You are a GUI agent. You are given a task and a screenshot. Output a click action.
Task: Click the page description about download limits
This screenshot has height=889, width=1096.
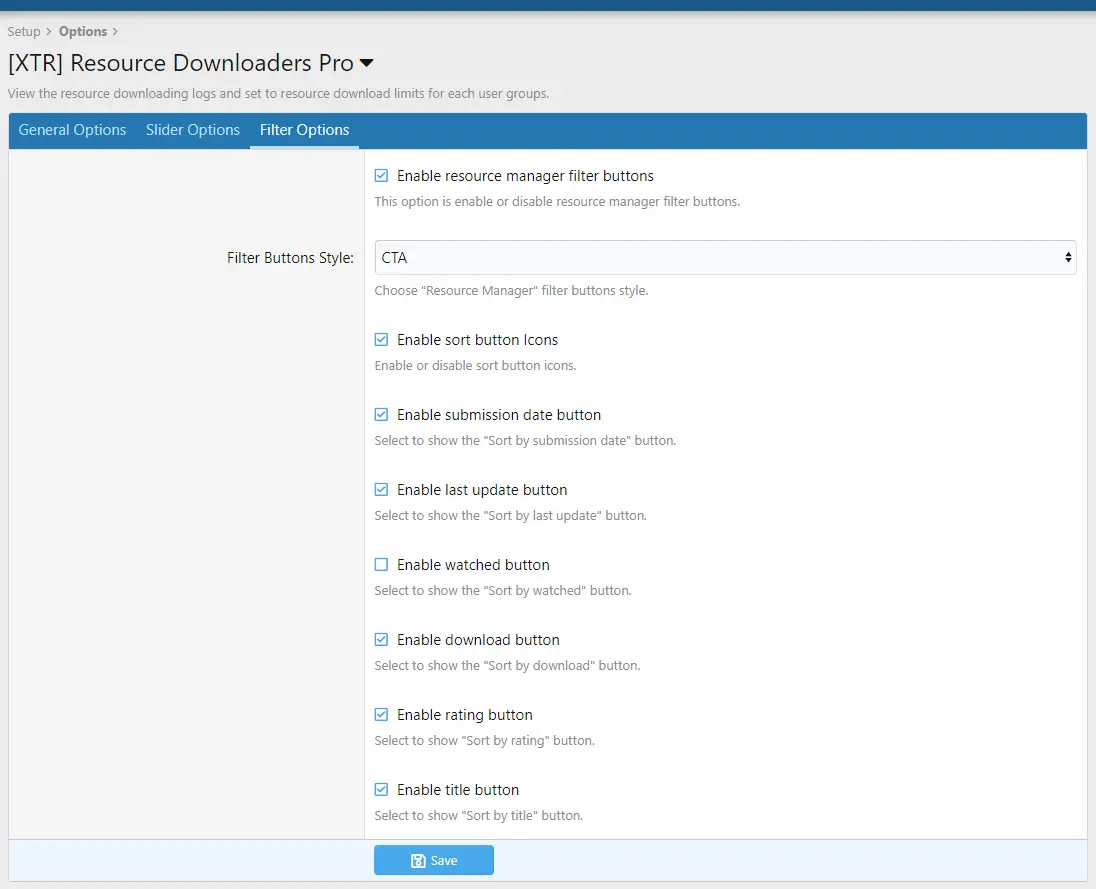(x=278, y=94)
